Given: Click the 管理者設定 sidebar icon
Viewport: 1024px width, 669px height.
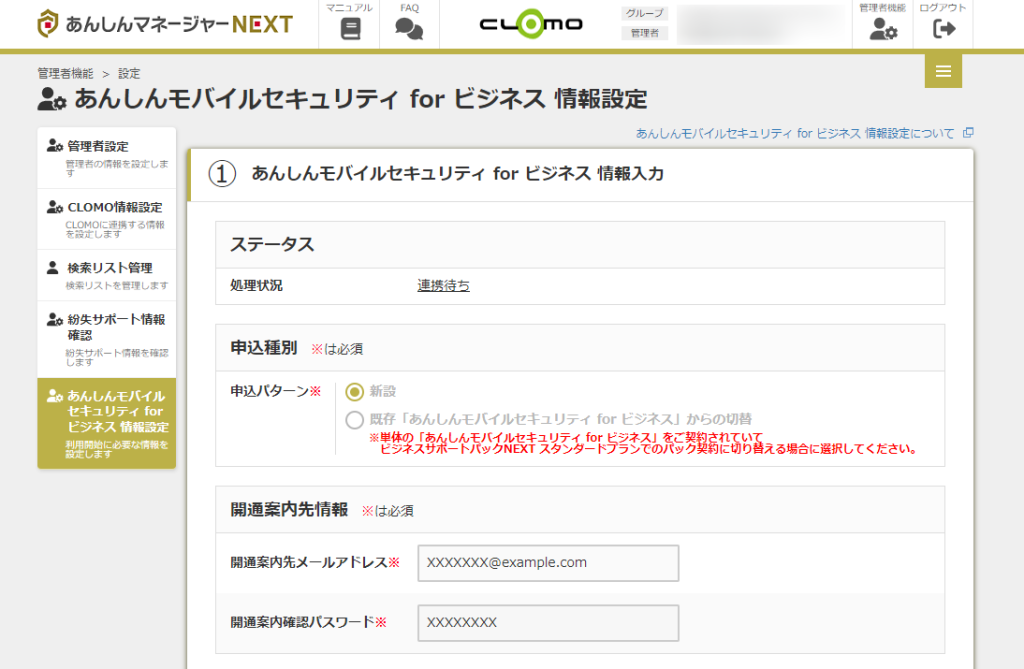Looking at the screenshot, I should click(x=55, y=146).
